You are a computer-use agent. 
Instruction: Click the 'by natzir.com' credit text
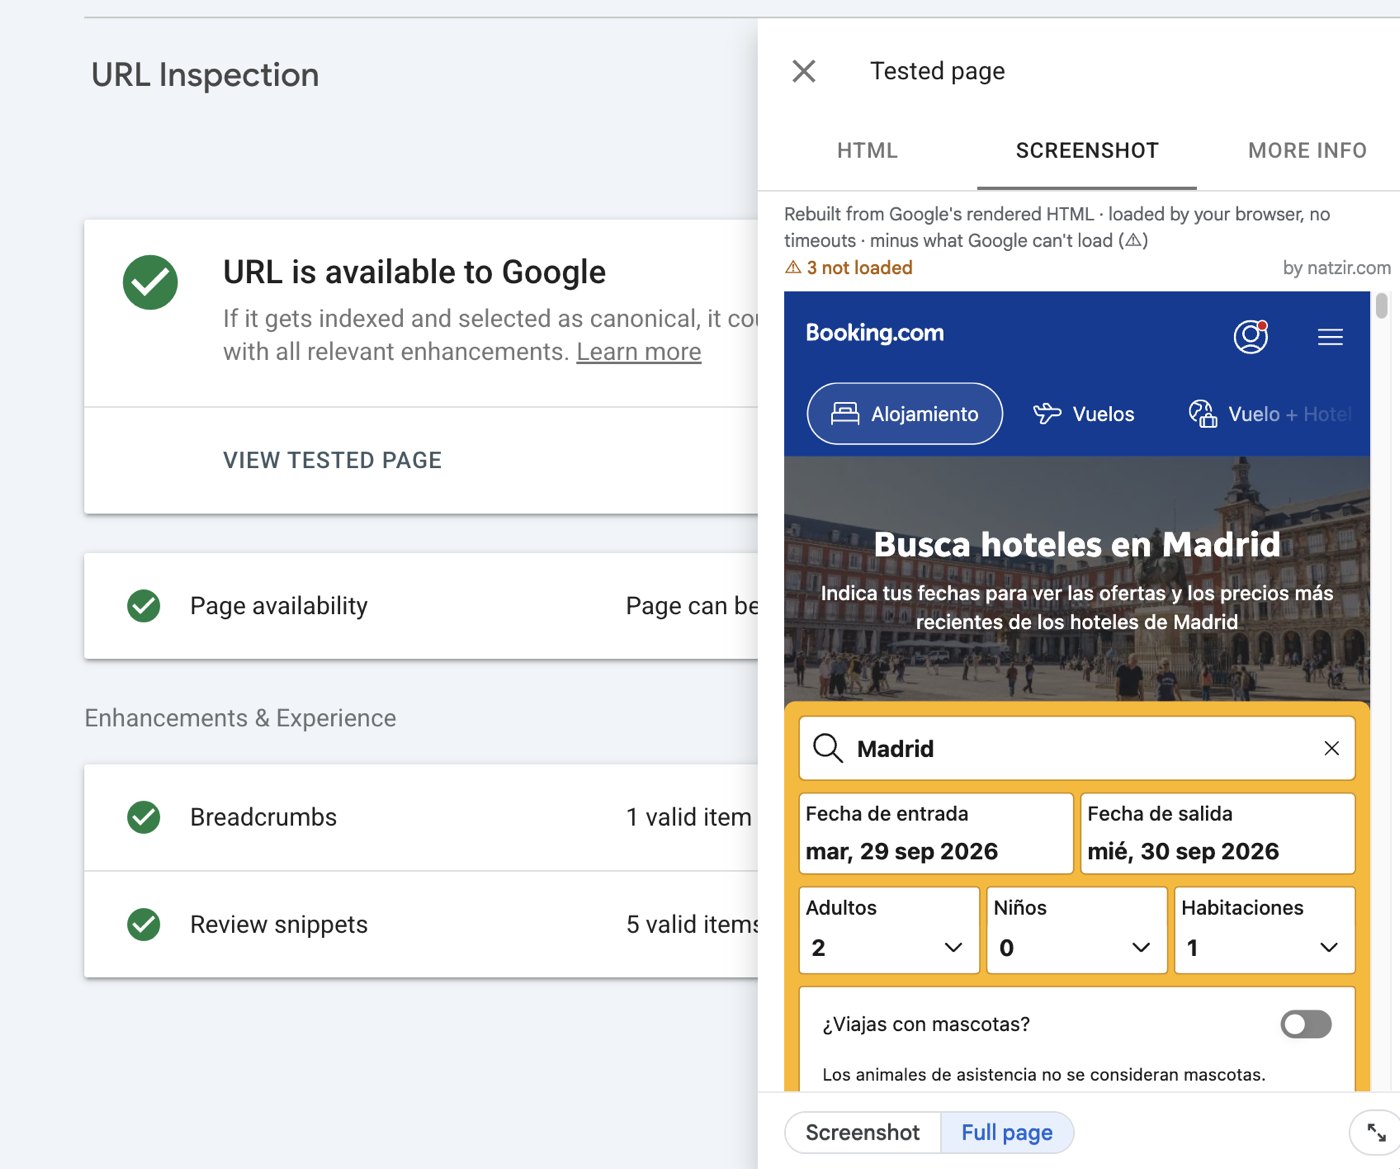click(x=1336, y=267)
